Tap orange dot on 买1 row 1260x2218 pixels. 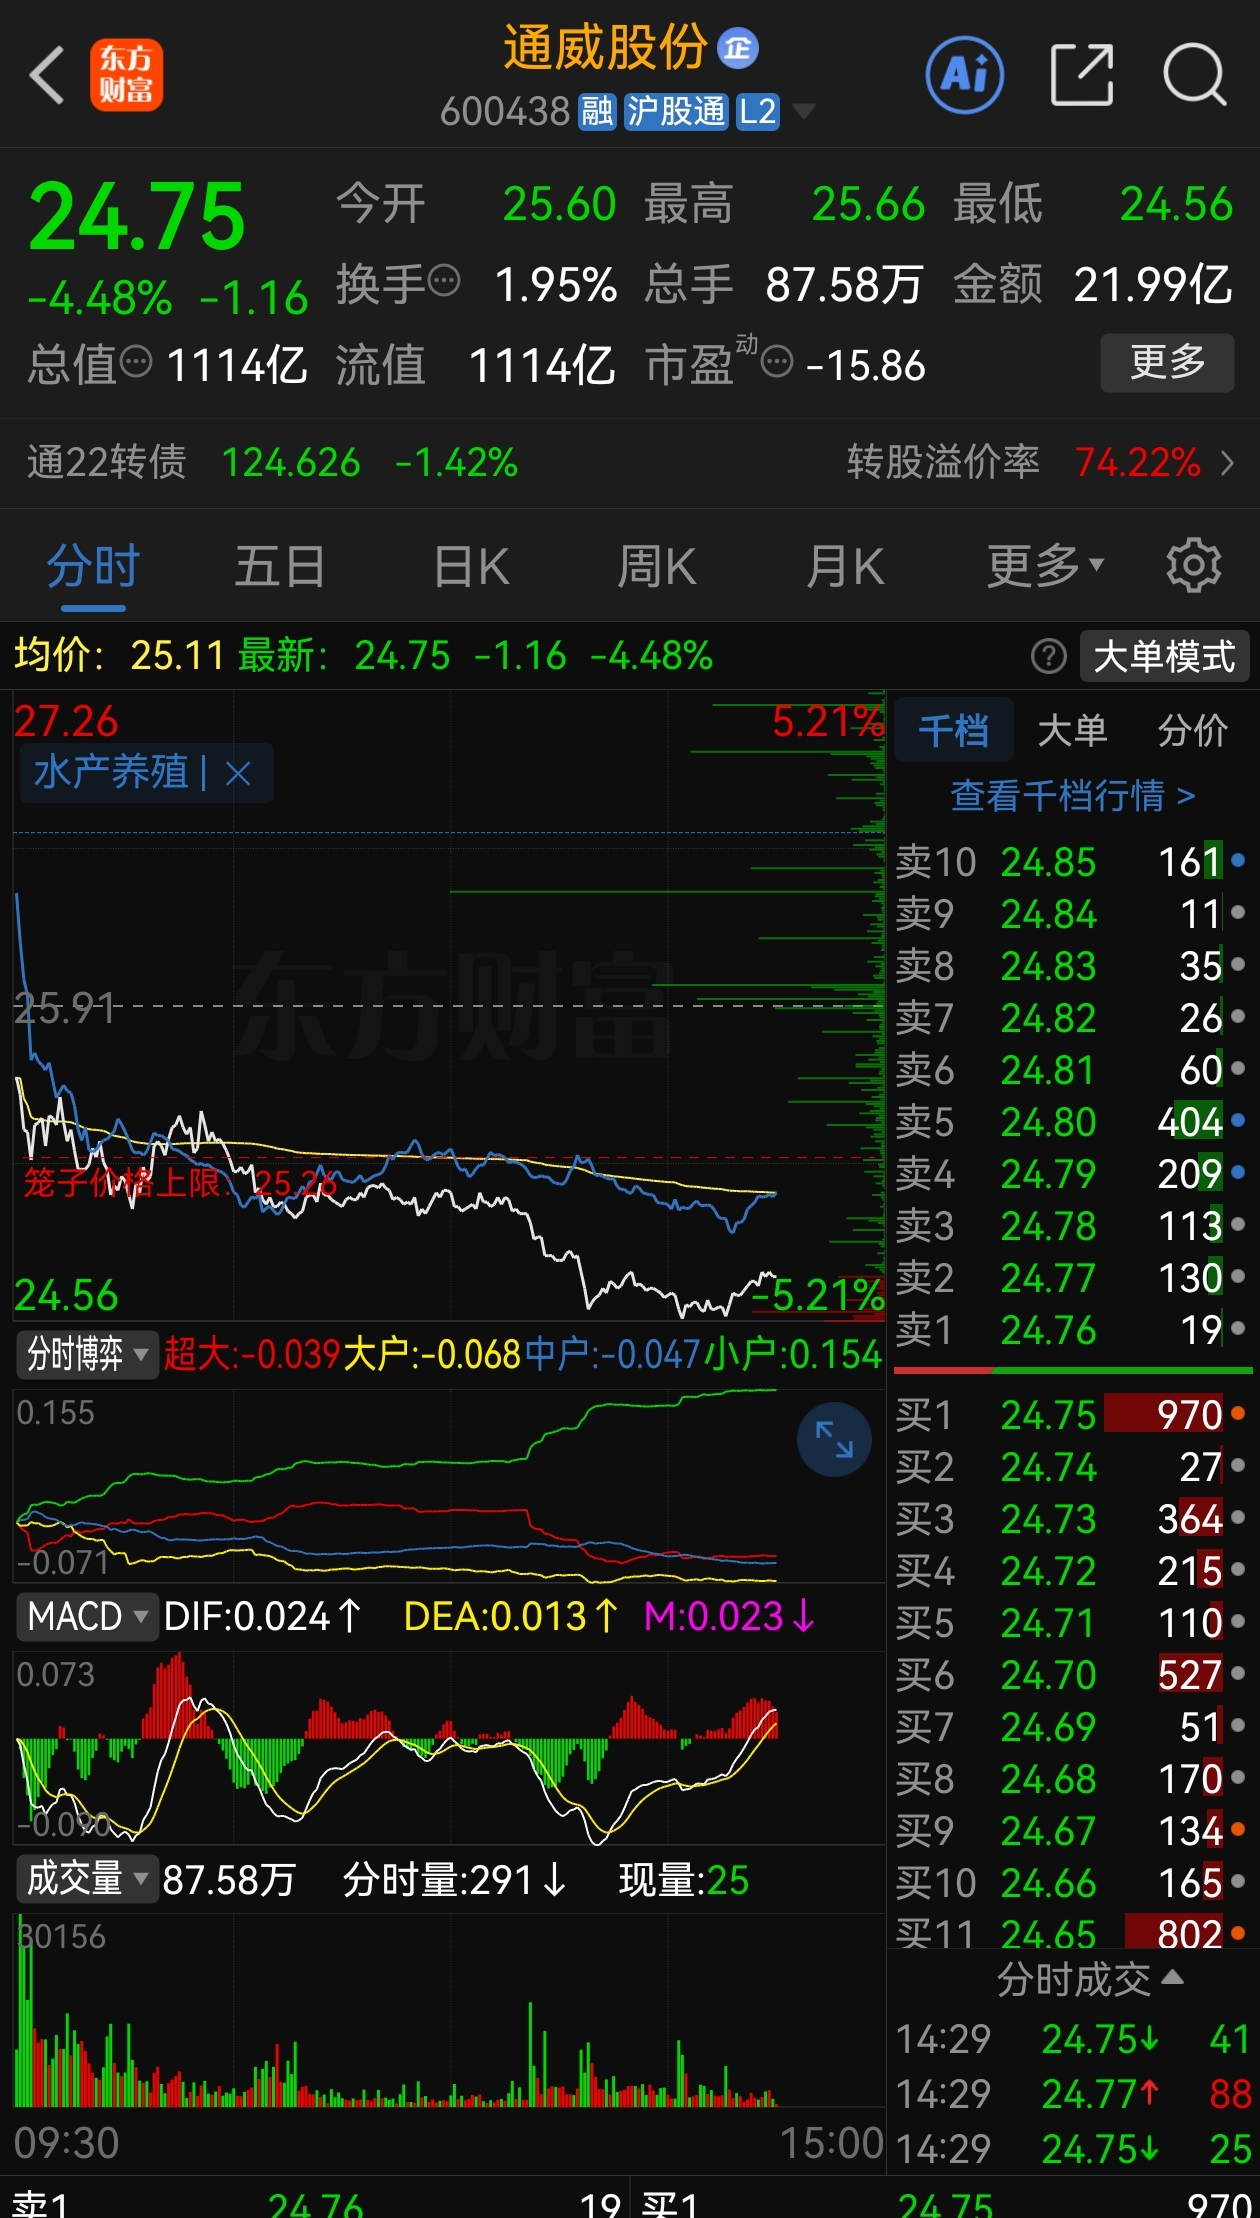tap(1238, 1413)
